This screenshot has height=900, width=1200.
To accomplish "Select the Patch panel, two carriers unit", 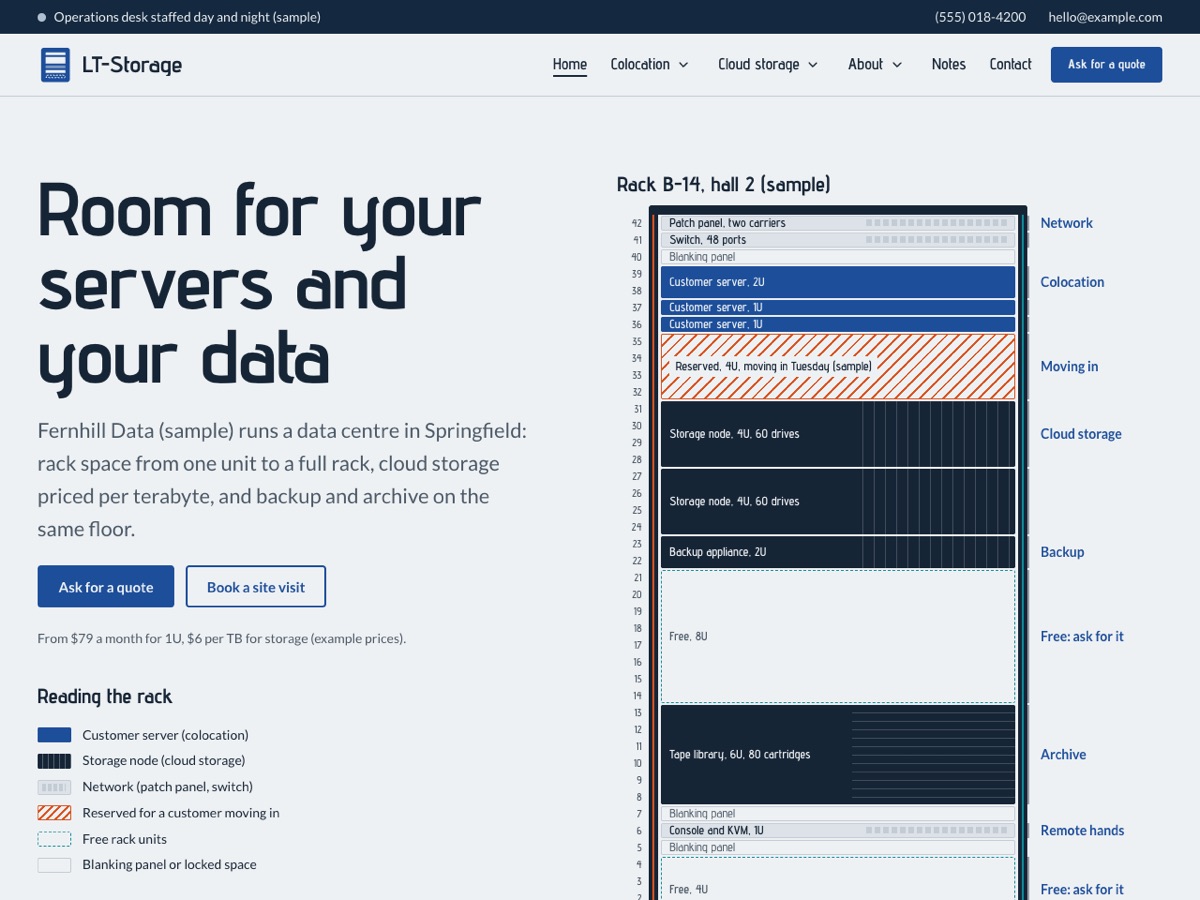I will [x=838, y=223].
